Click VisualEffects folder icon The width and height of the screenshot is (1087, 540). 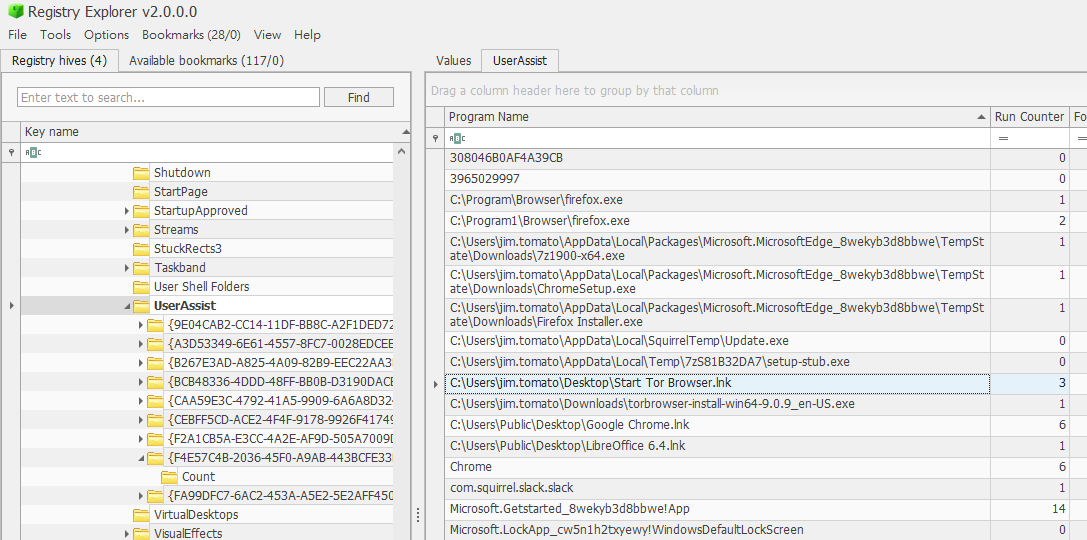pyautogui.click(x=141, y=533)
